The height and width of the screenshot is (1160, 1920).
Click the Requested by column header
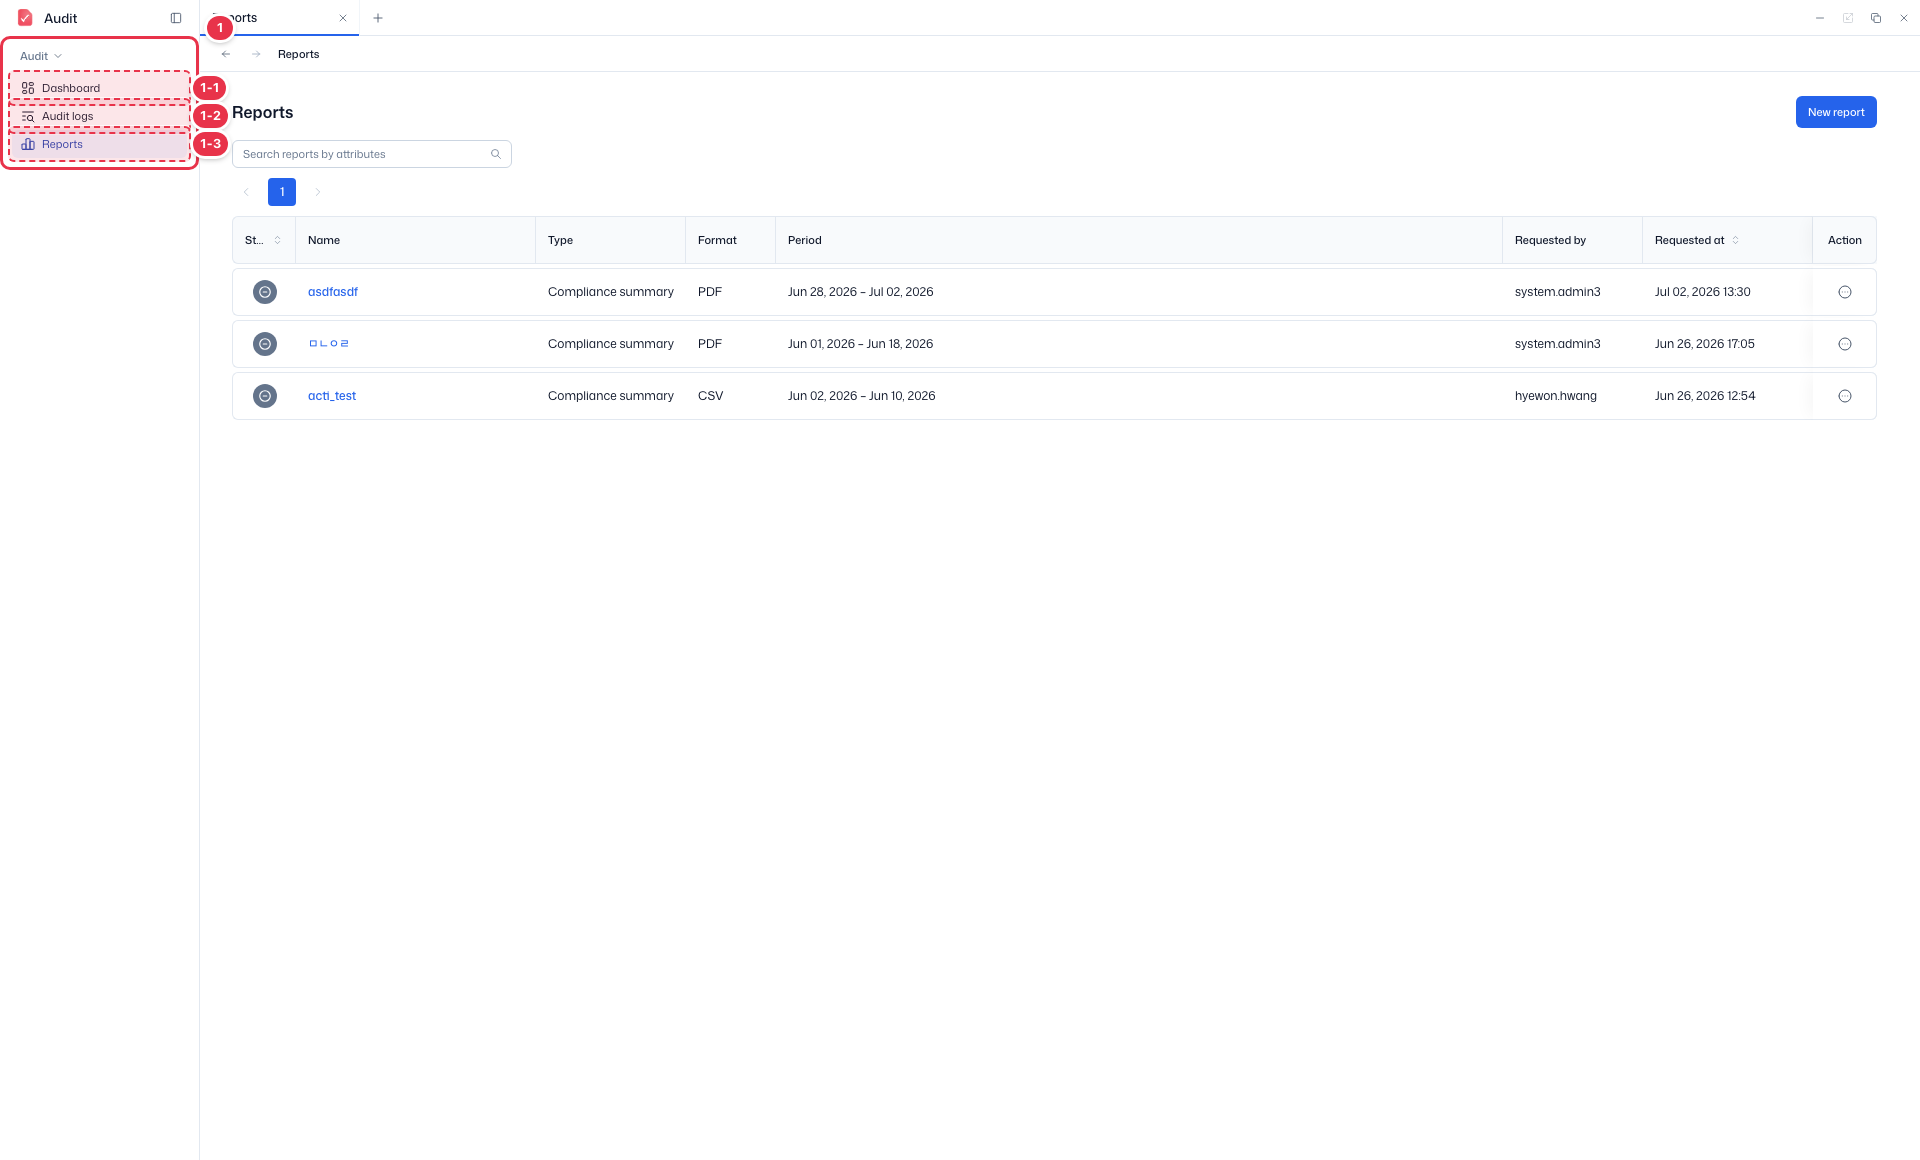[1573, 240]
